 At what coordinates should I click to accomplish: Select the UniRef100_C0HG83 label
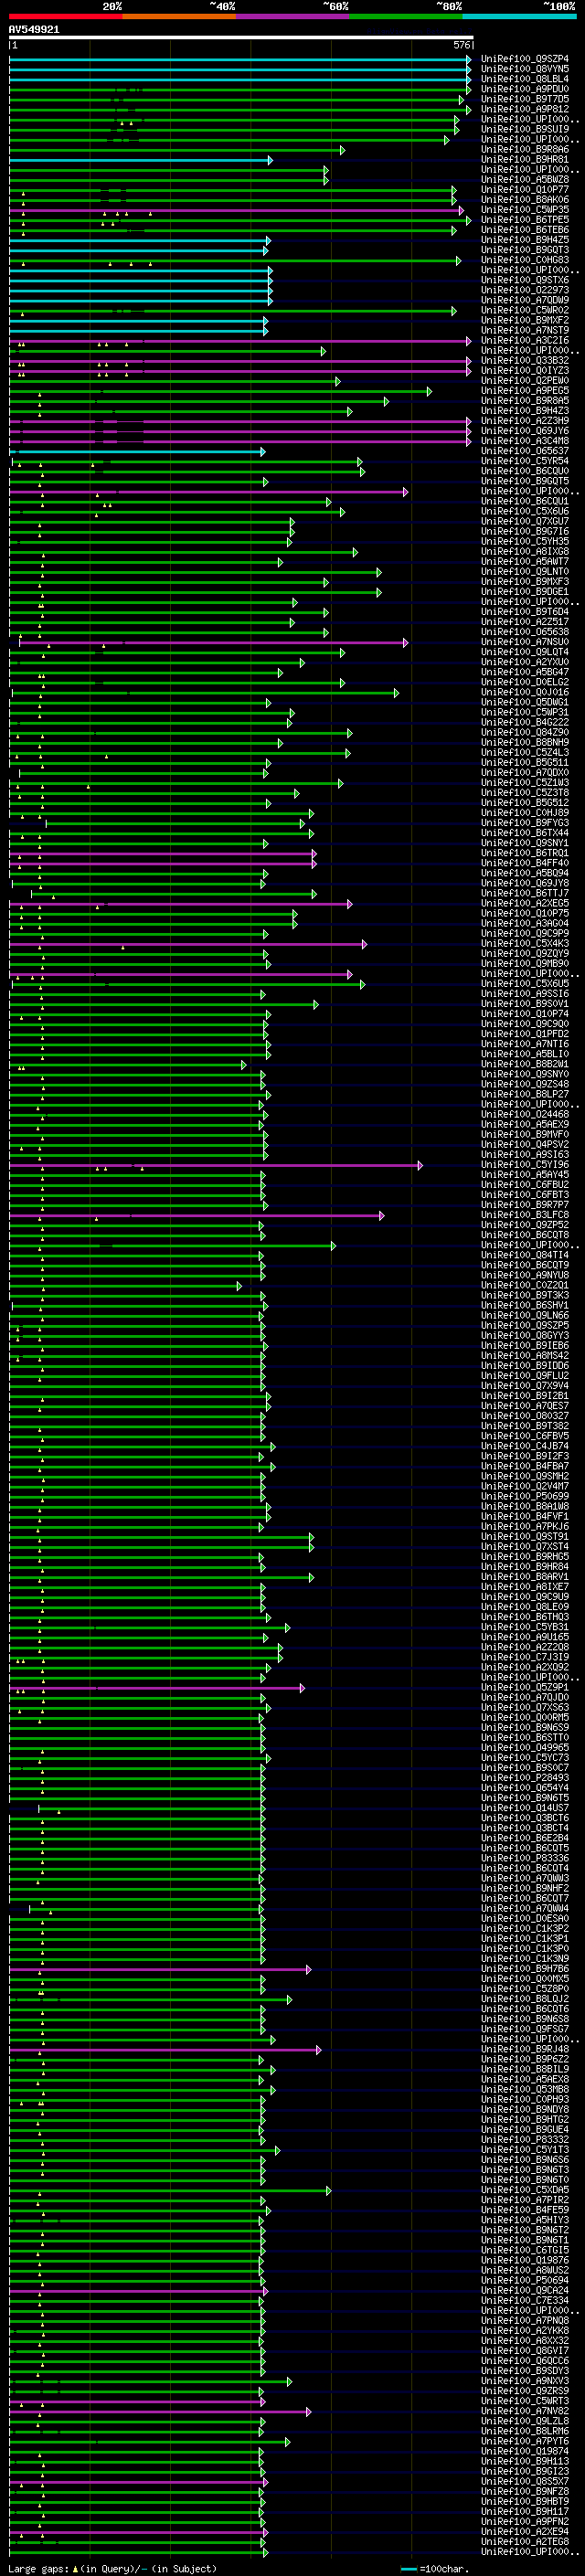point(525,260)
